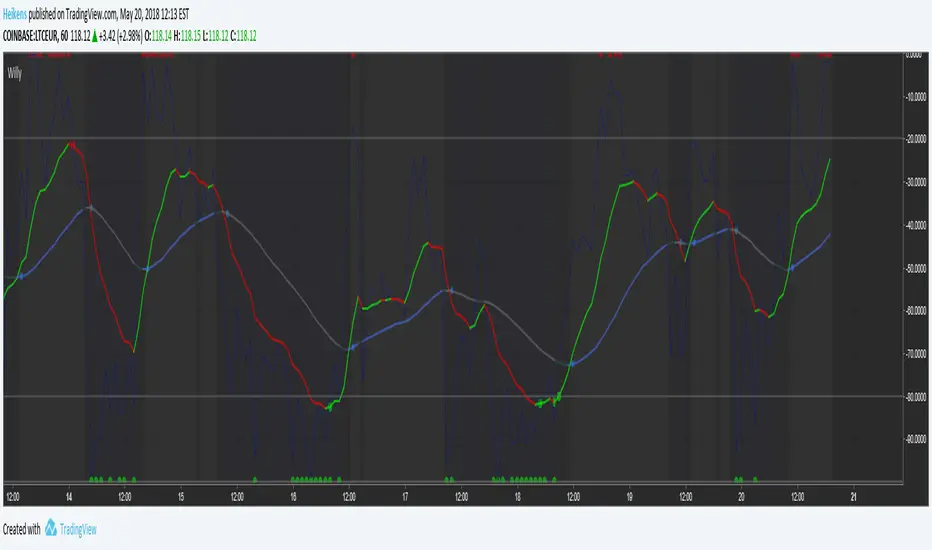932x550 pixels.
Task: Click date label 14 on time axis
Action: click(x=69, y=496)
